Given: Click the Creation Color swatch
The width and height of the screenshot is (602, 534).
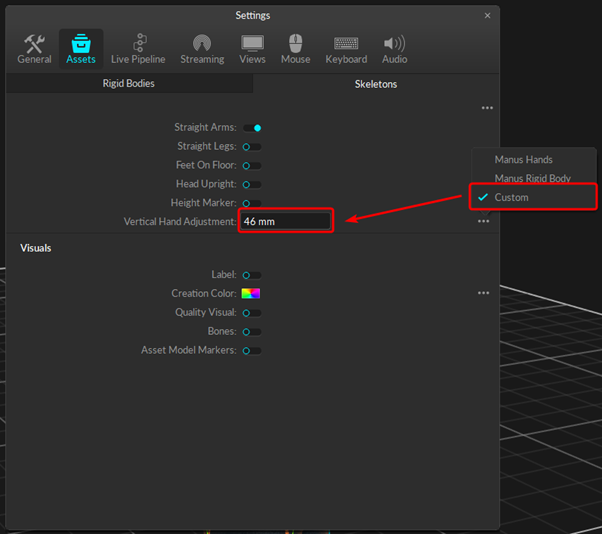Looking at the screenshot, I should (250, 294).
